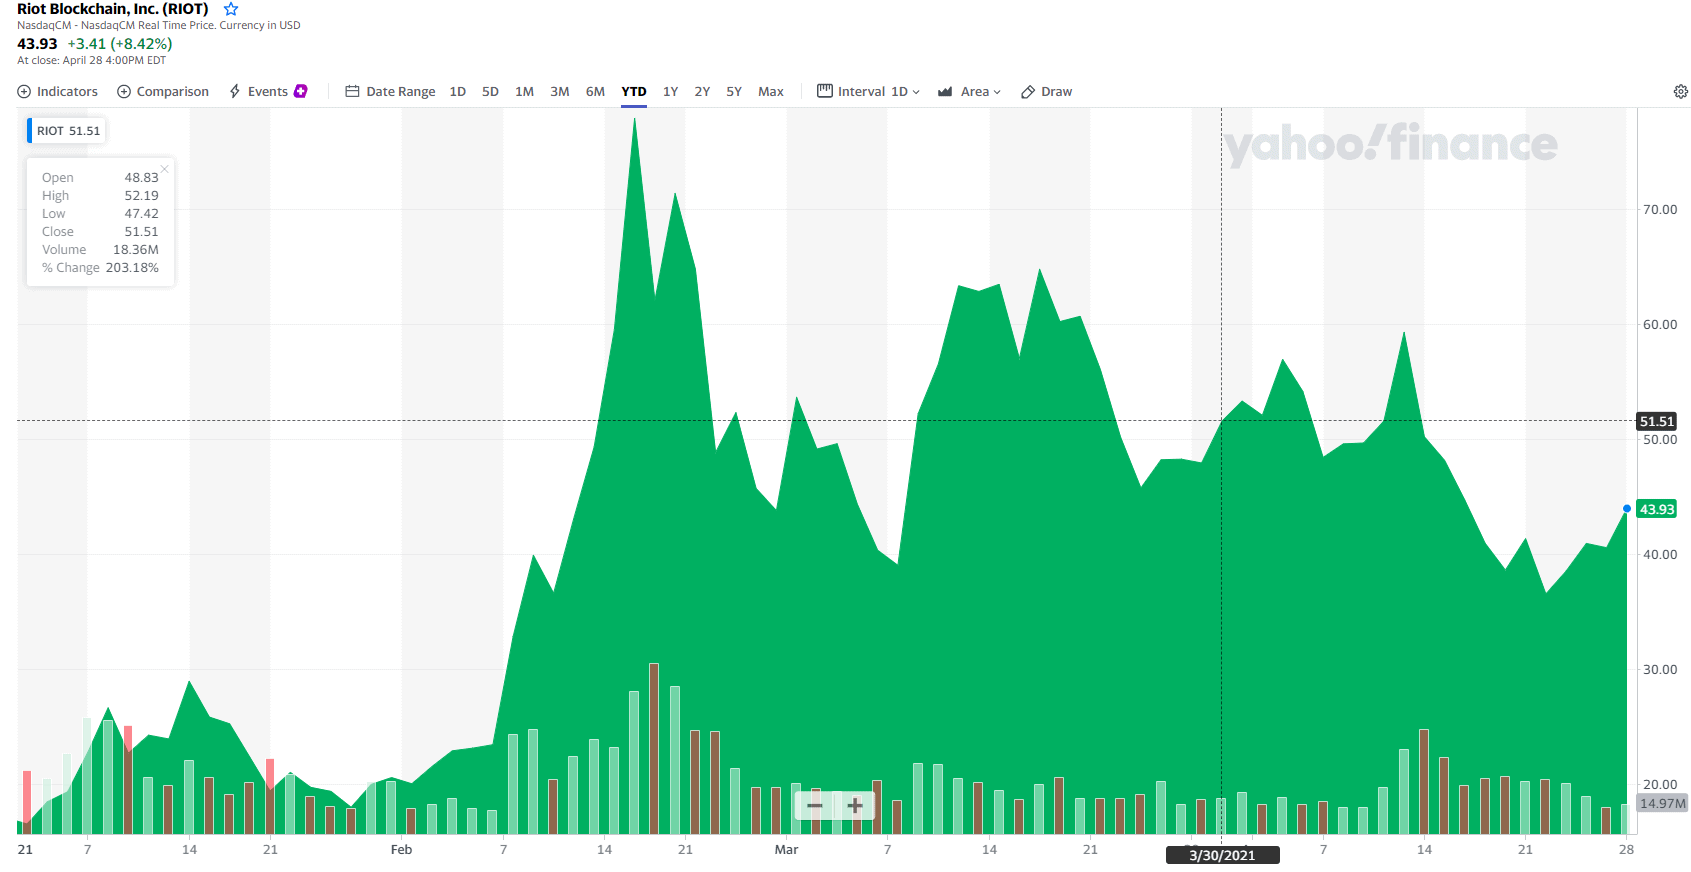Click the blue last-price dot on the chart

pyautogui.click(x=1627, y=509)
